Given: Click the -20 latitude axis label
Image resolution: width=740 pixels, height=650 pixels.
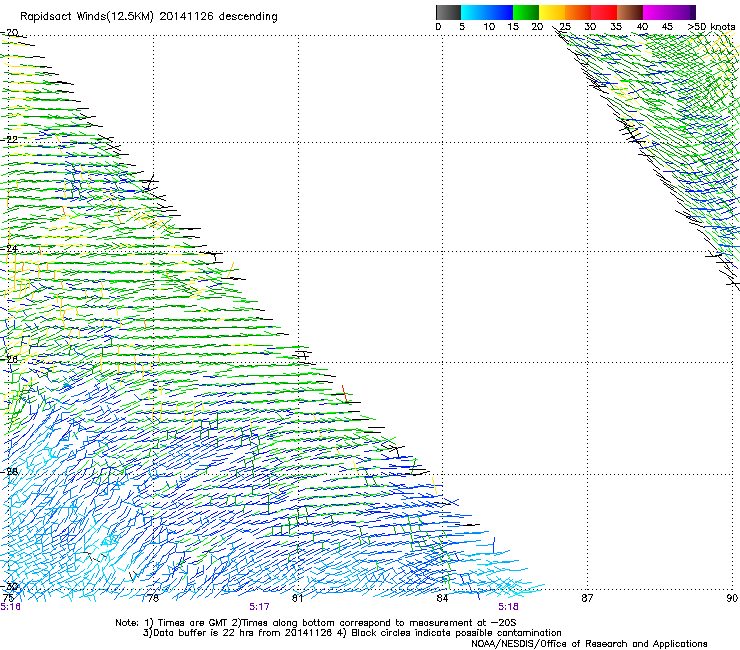Looking at the screenshot, I should (x=9, y=33).
